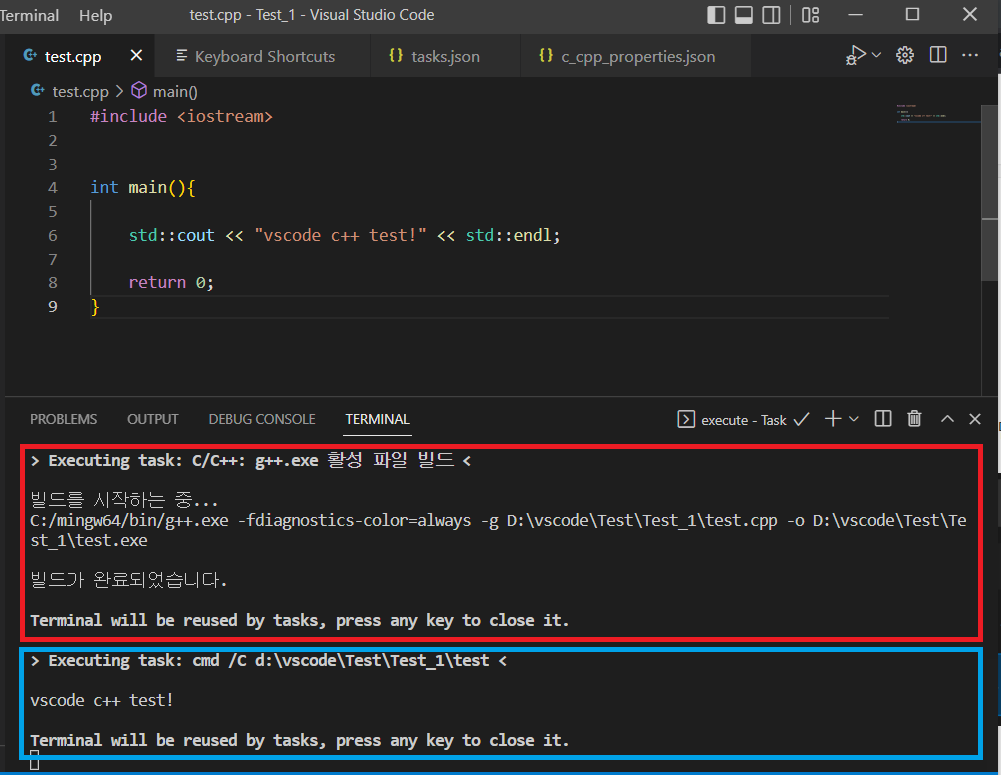Open the Terminal menu
This screenshot has height=775, width=1001.
(29, 15)
